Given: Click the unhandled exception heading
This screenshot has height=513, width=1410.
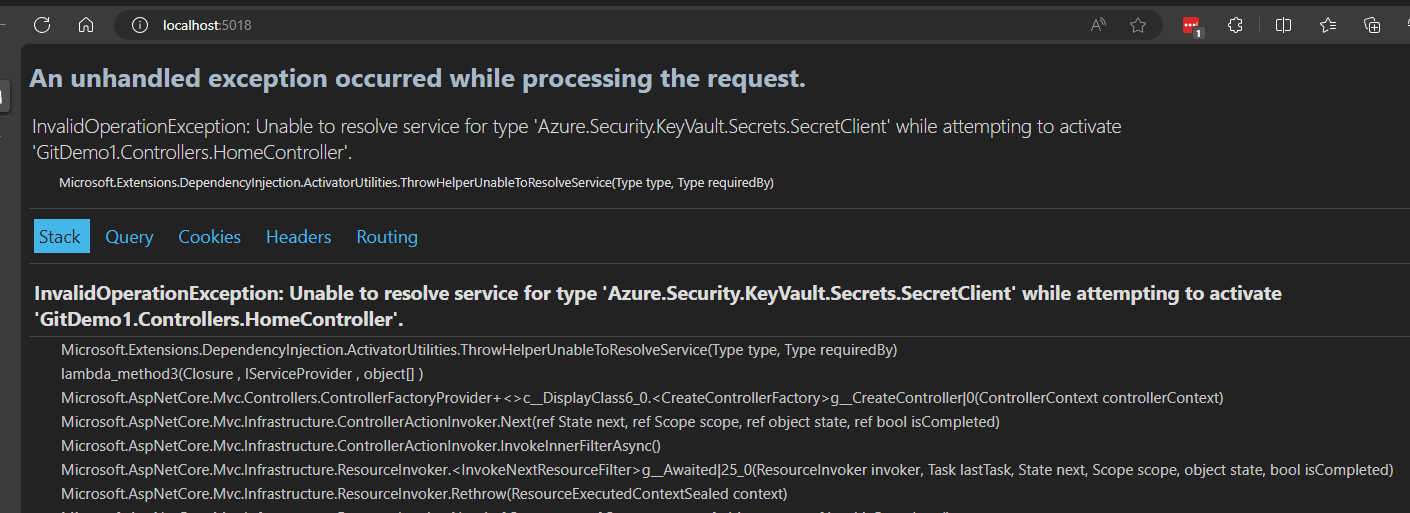Looking at the screenshot, I should pos(417,78).
